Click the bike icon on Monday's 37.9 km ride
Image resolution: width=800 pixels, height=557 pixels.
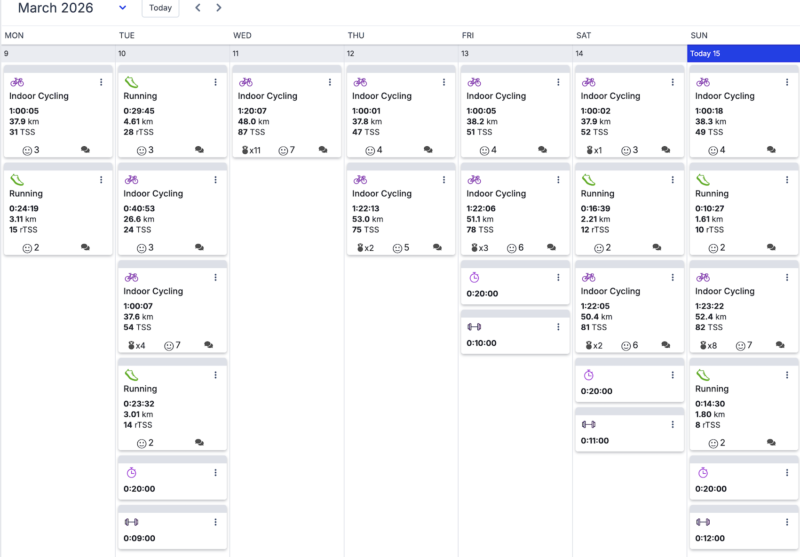17,82
